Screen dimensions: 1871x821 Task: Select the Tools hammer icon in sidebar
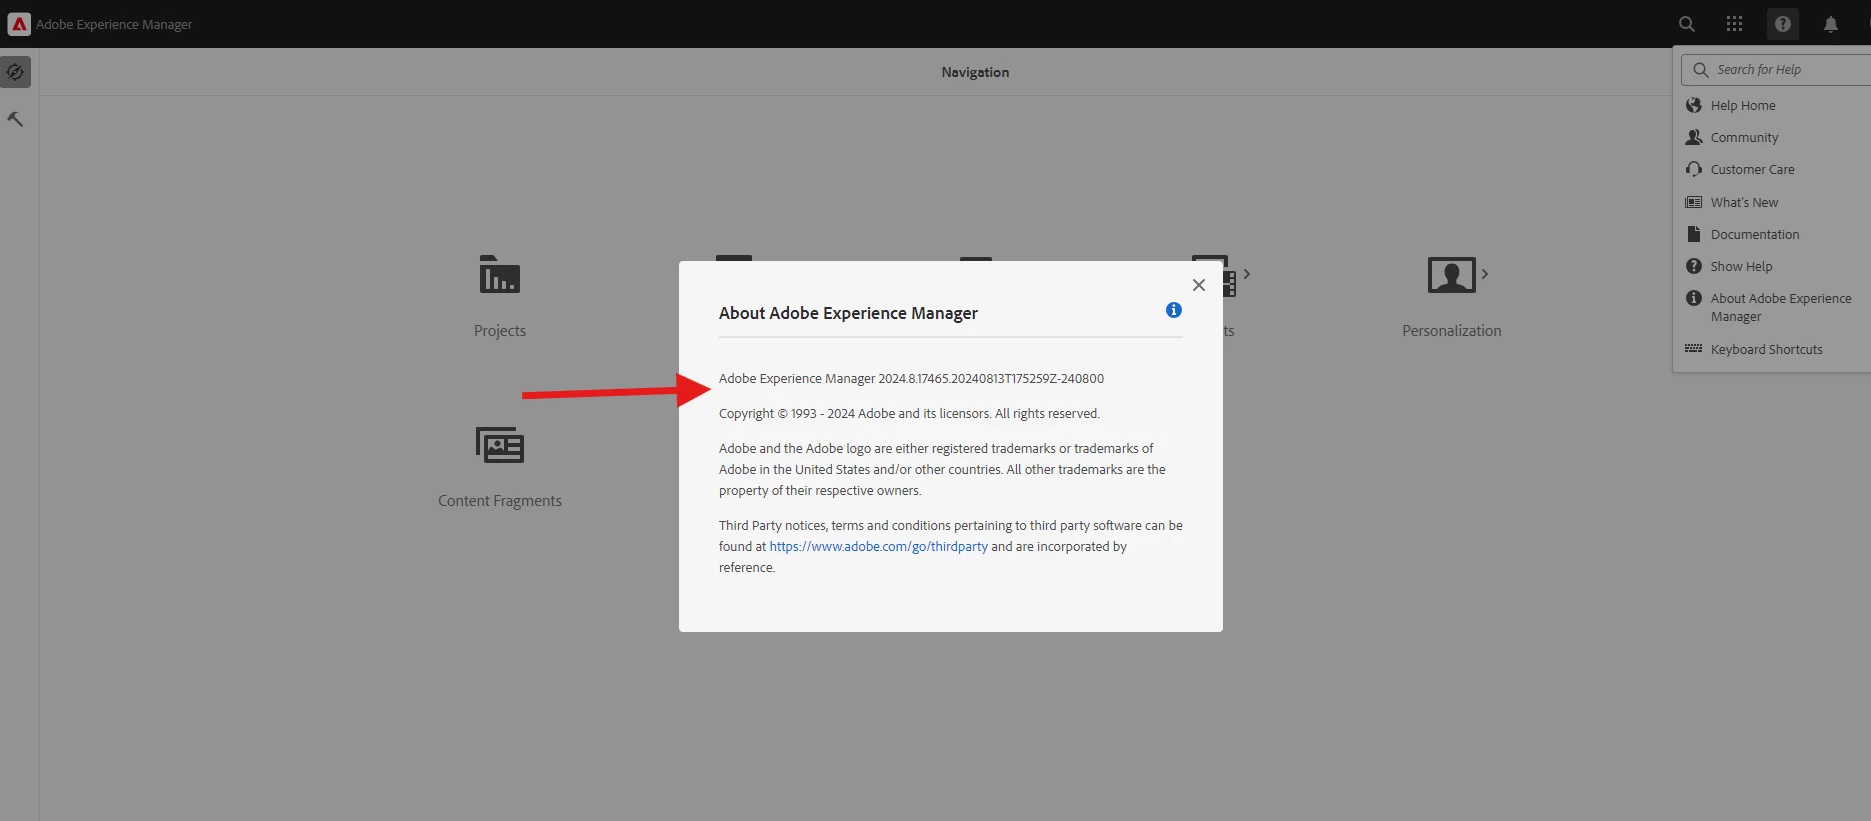[15, 119]
